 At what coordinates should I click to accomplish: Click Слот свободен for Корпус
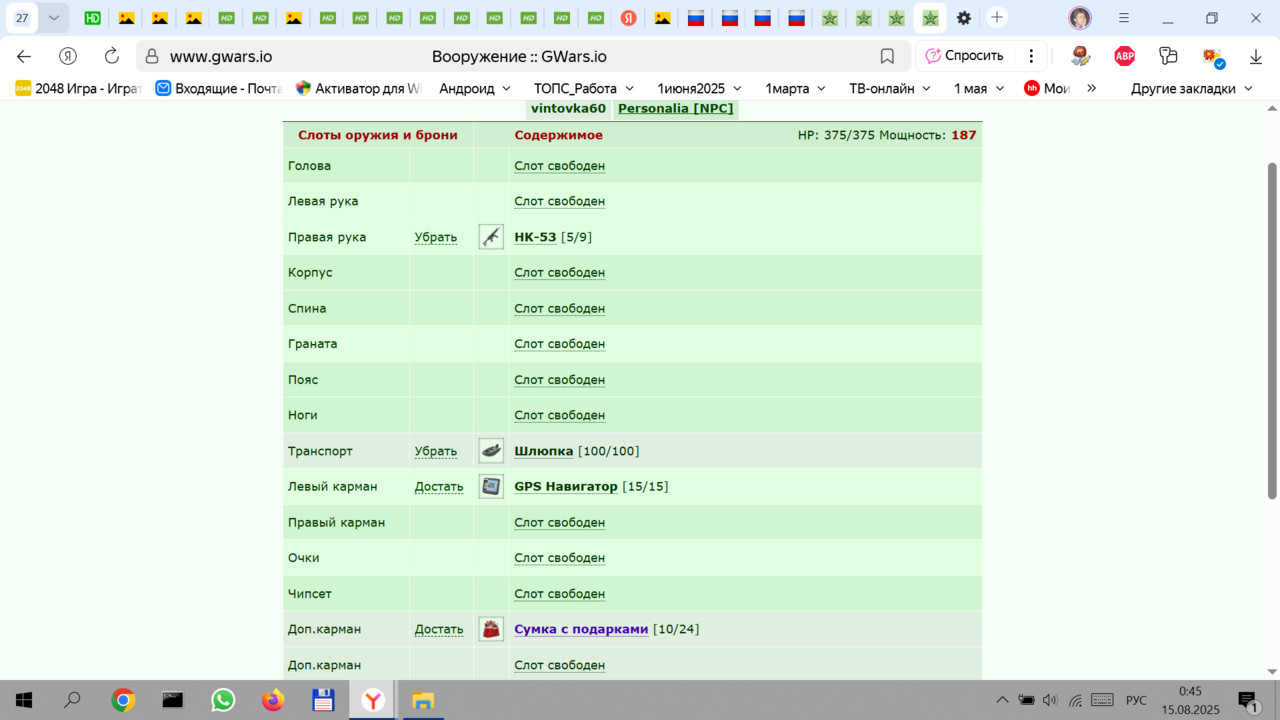coord(559,272)
